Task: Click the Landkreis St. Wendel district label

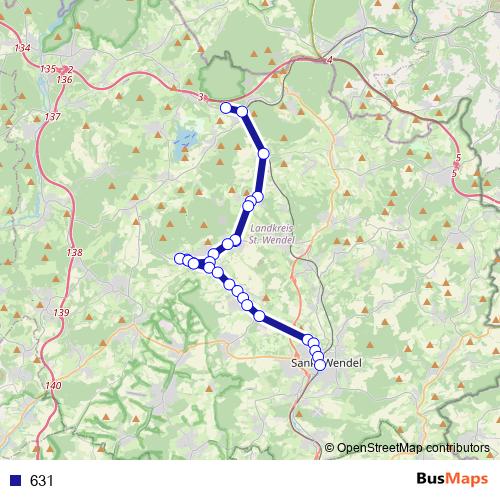Action: click(x=272, y=234)
